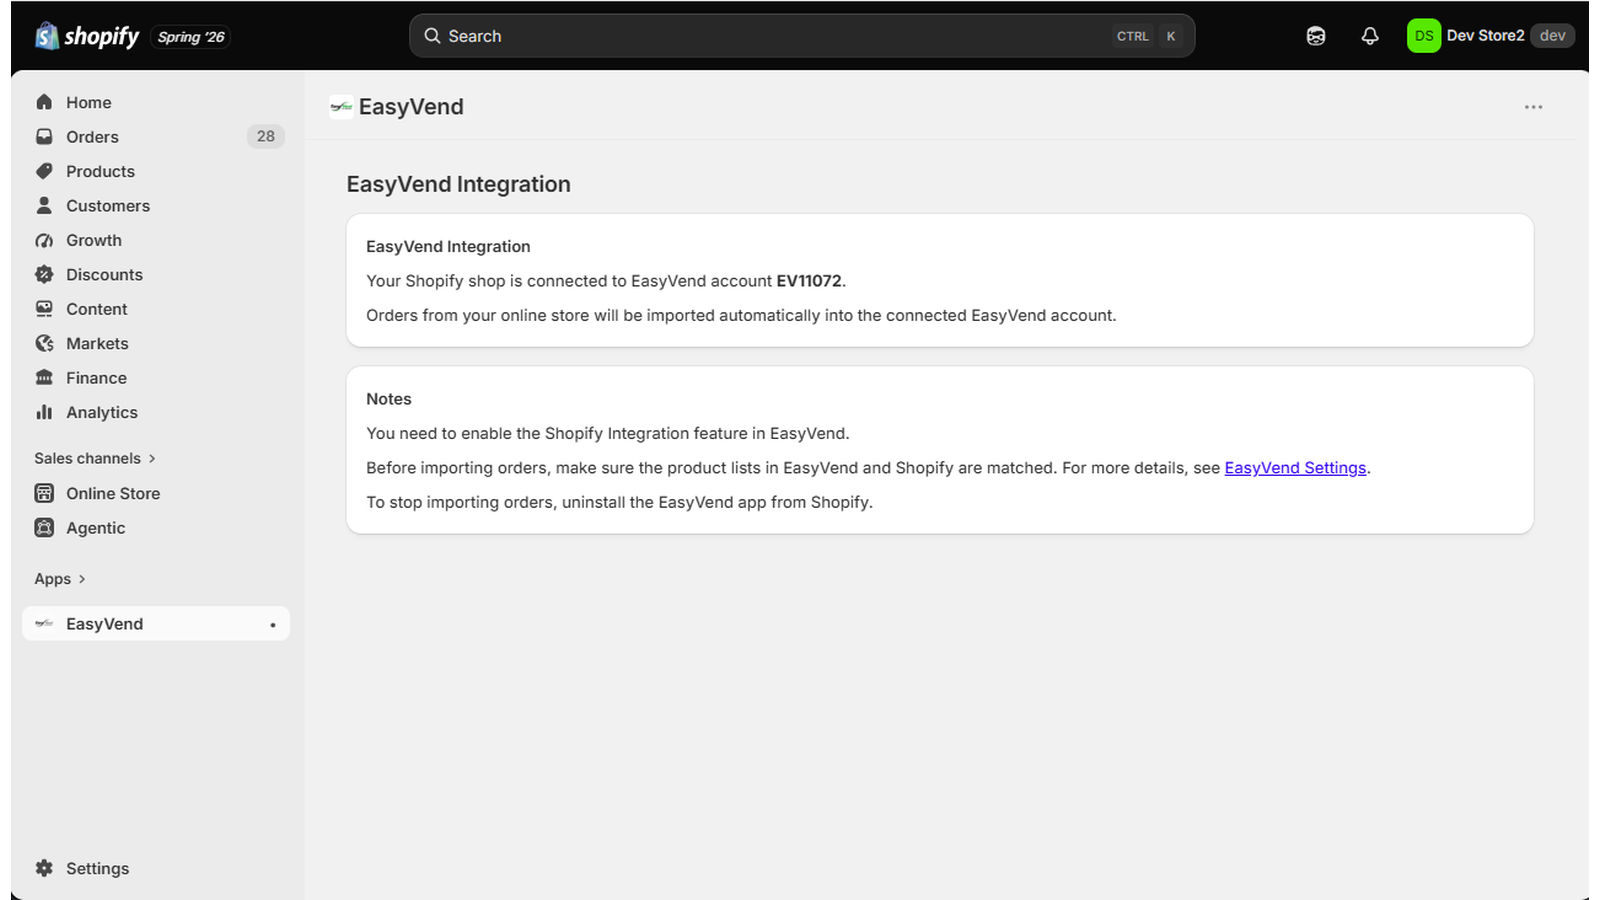Click the 28 orders count badge

pos(265,136)
